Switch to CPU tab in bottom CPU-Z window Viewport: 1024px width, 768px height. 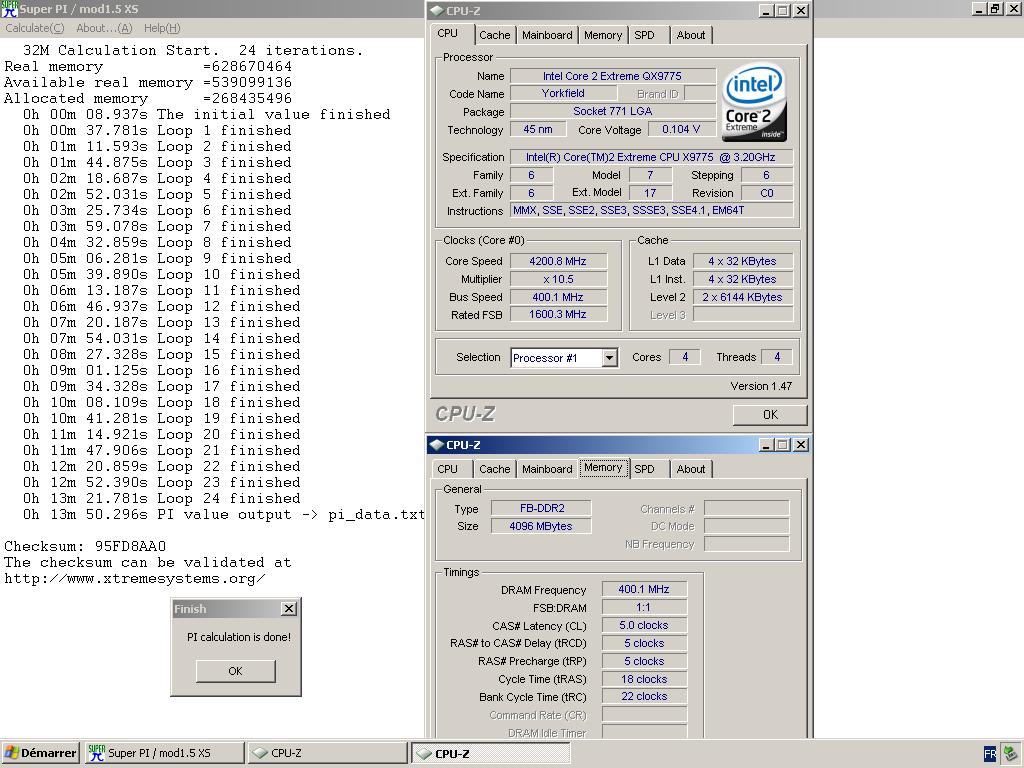448,469
